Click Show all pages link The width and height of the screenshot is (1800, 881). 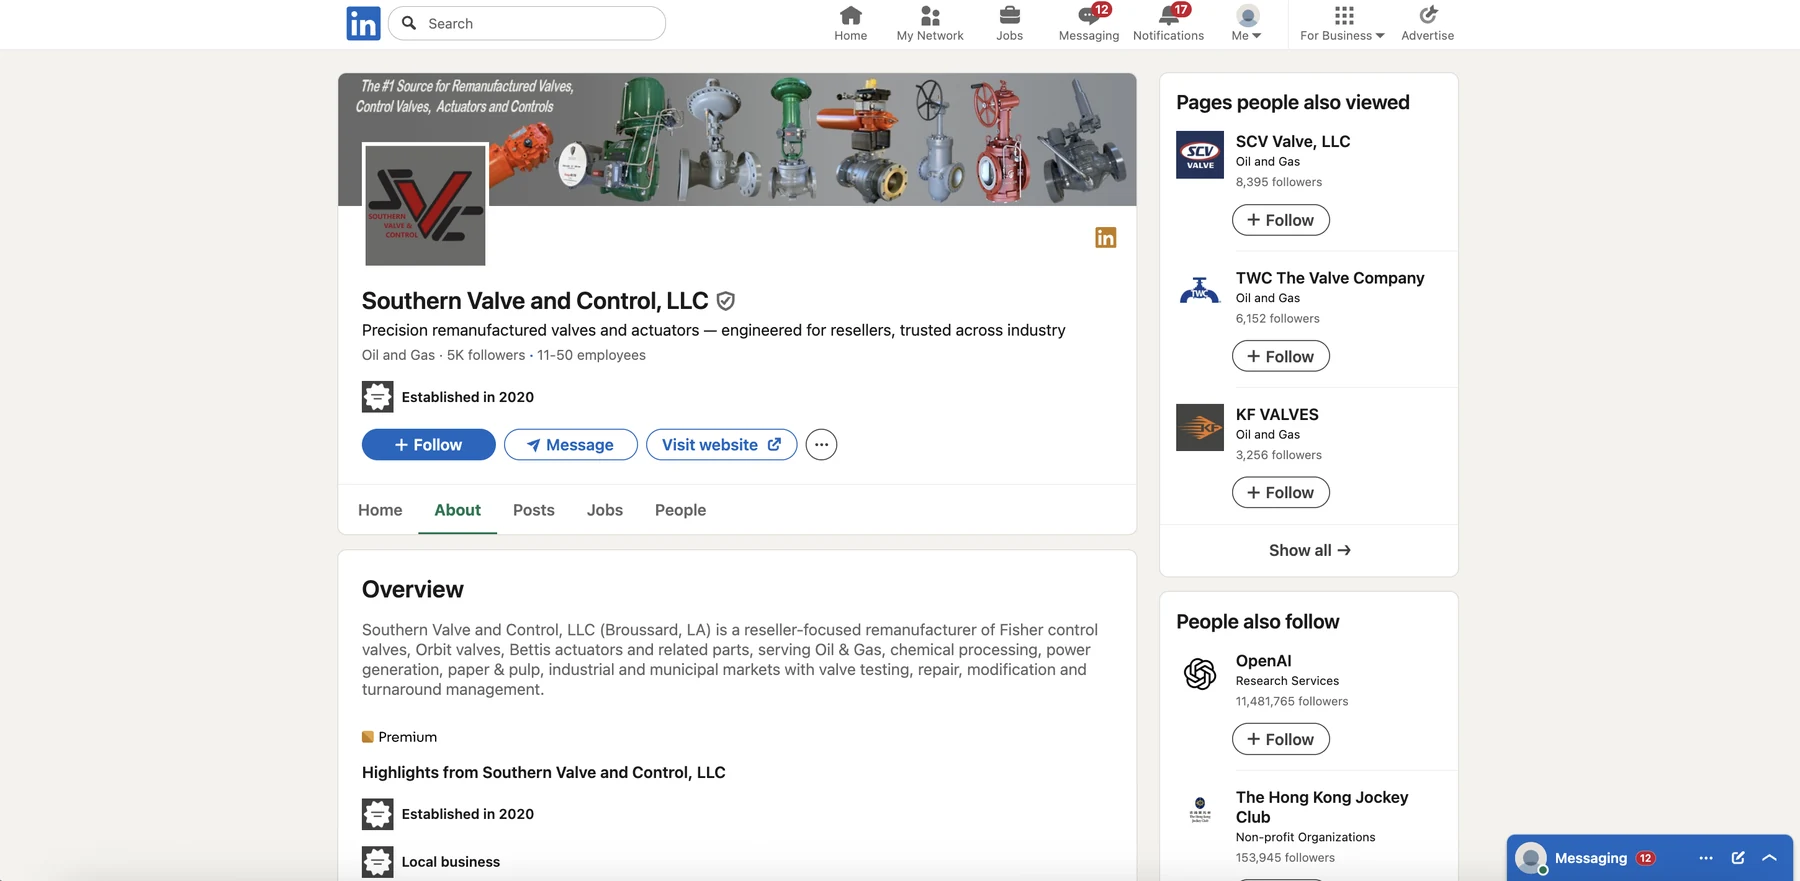(1309, 550)
